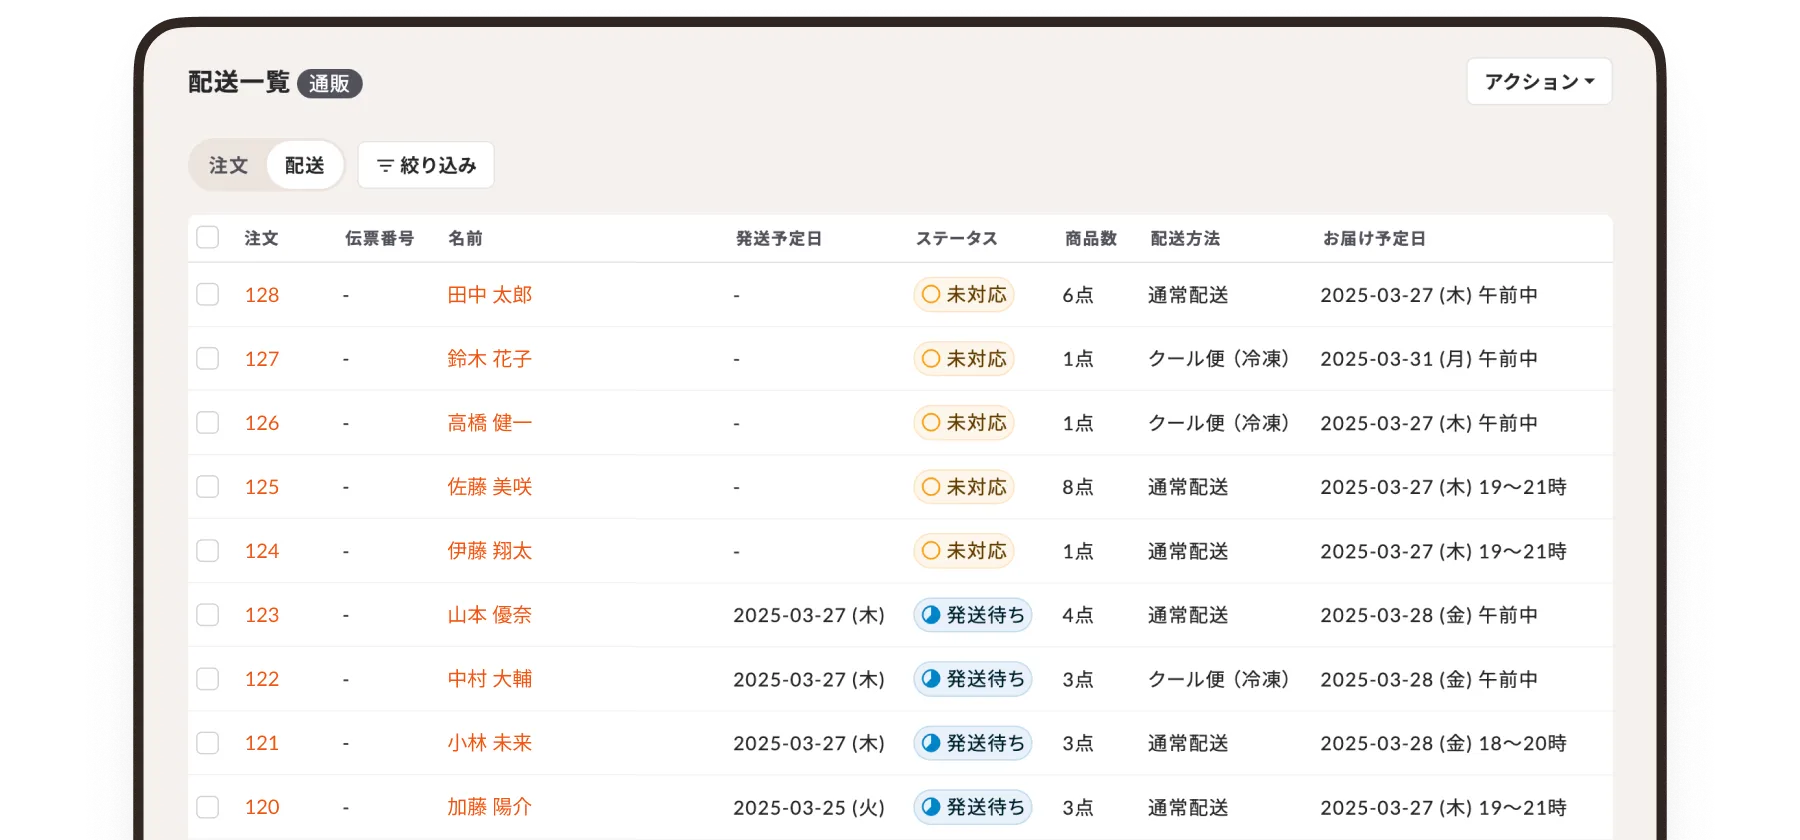1800x840 pixels.
Task: Click the filter icon beside 絞り込み
Action: pos(385,166)
